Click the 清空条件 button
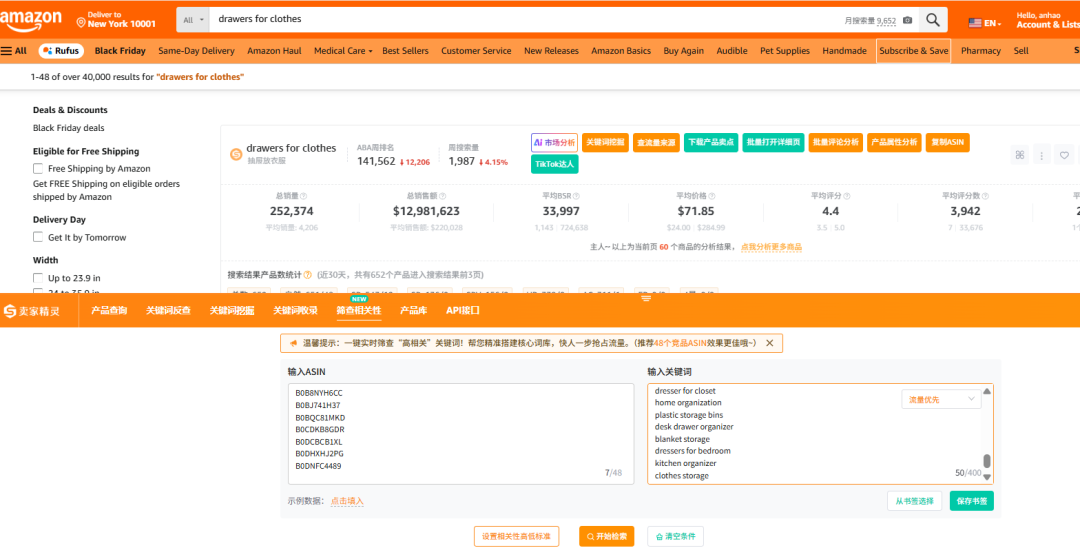 point(676,536)
